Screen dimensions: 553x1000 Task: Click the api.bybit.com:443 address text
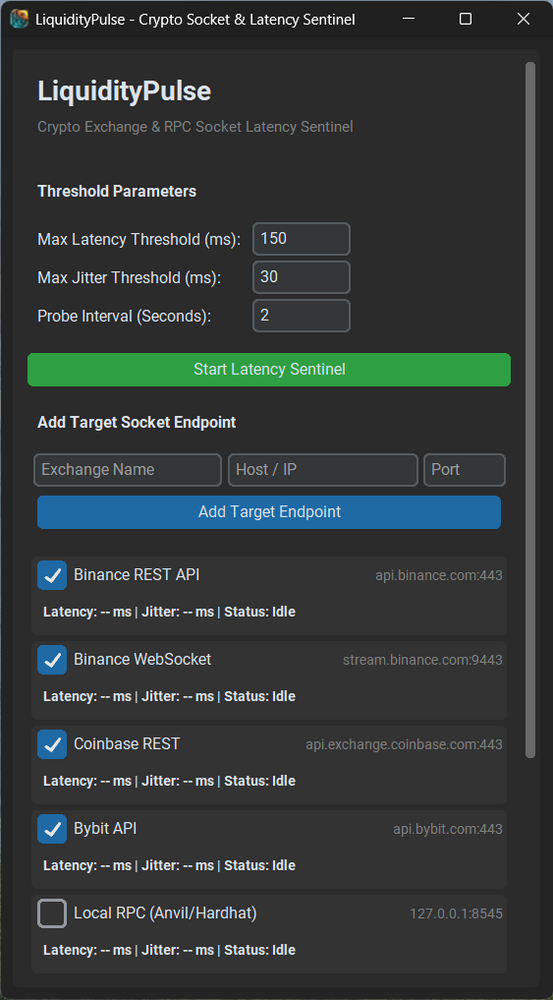[x=448, y=830]
